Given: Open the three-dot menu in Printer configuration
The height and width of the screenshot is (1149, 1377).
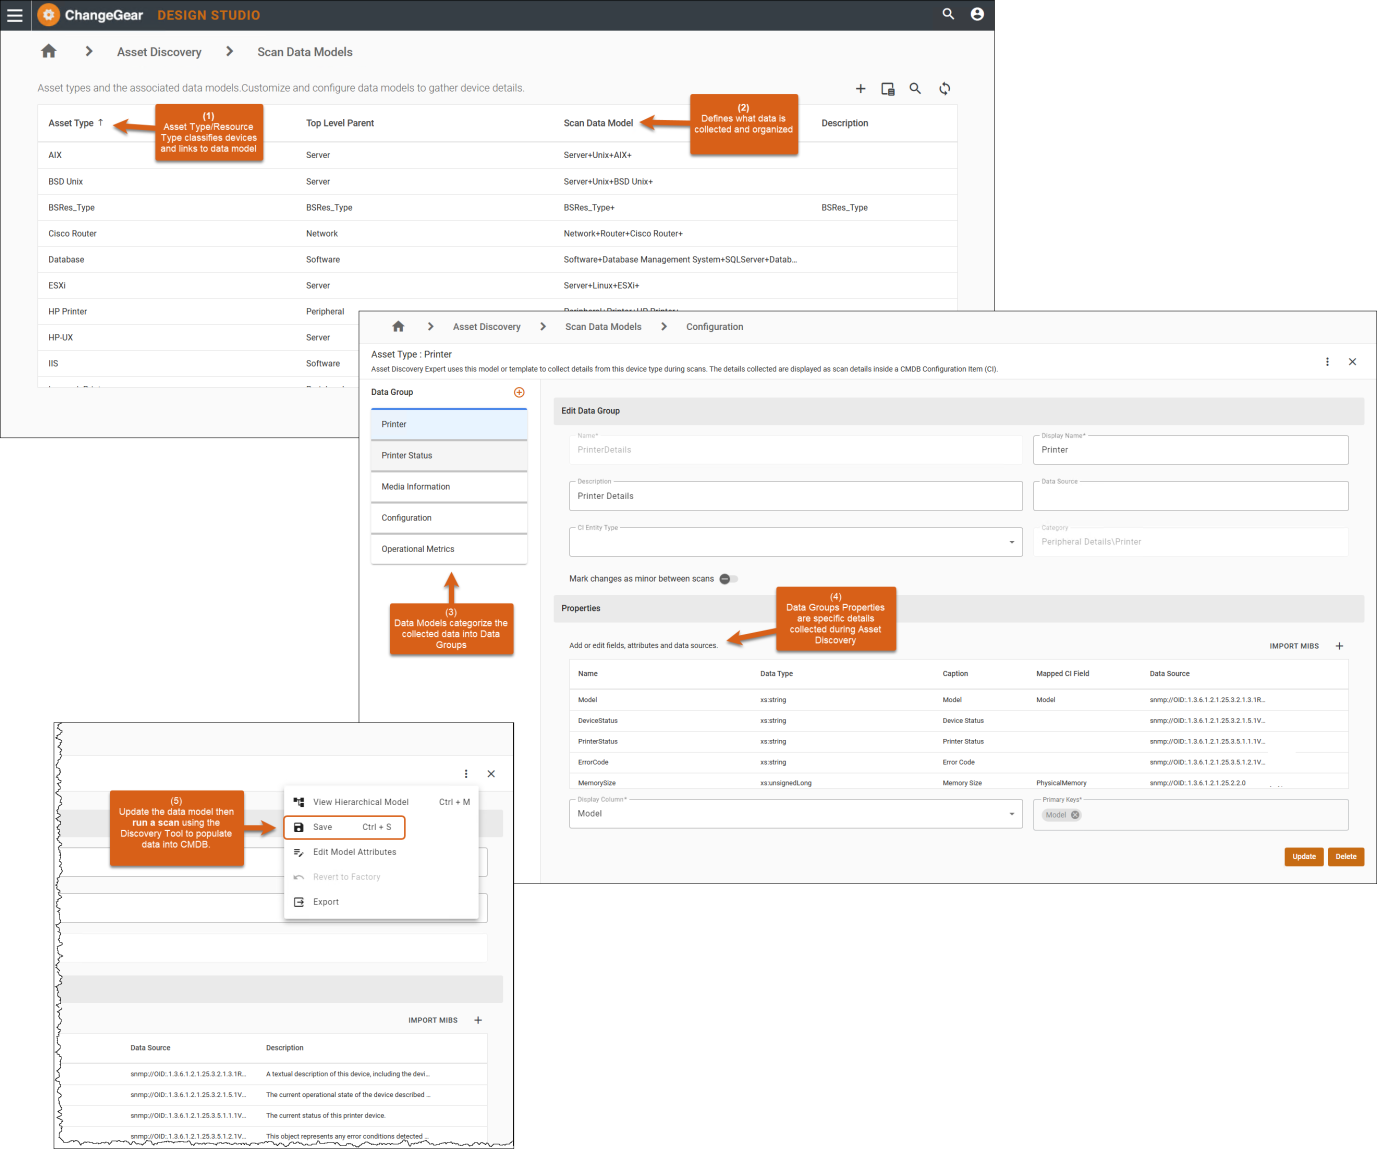Looking at the screenshot, I should (1327, 362).
